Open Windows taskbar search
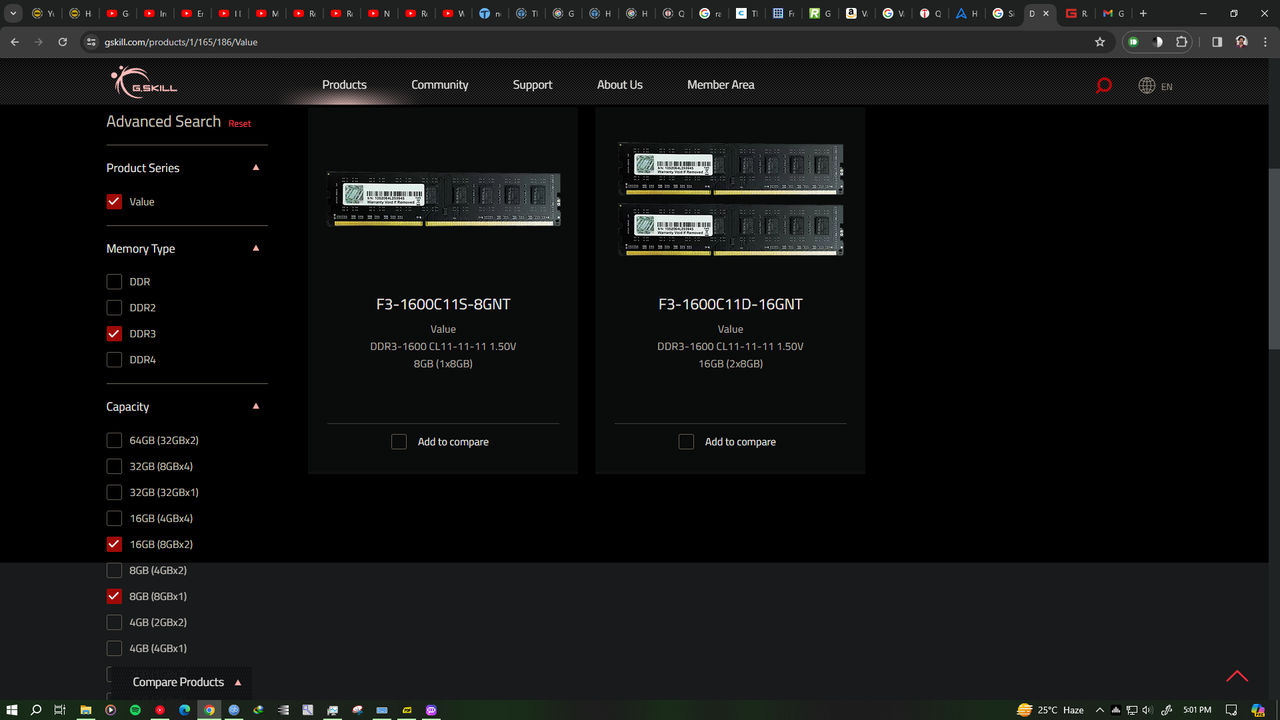Image resolution: width=1280 pixels, height=720 pixels. (x=36, y=710)
